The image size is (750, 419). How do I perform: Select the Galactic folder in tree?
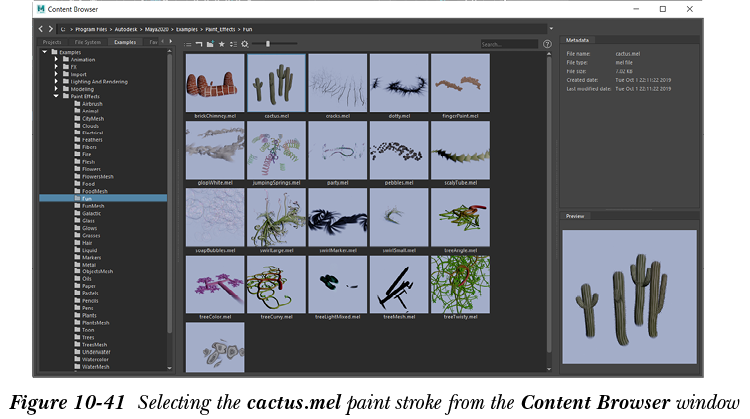(x=92, y=212)
